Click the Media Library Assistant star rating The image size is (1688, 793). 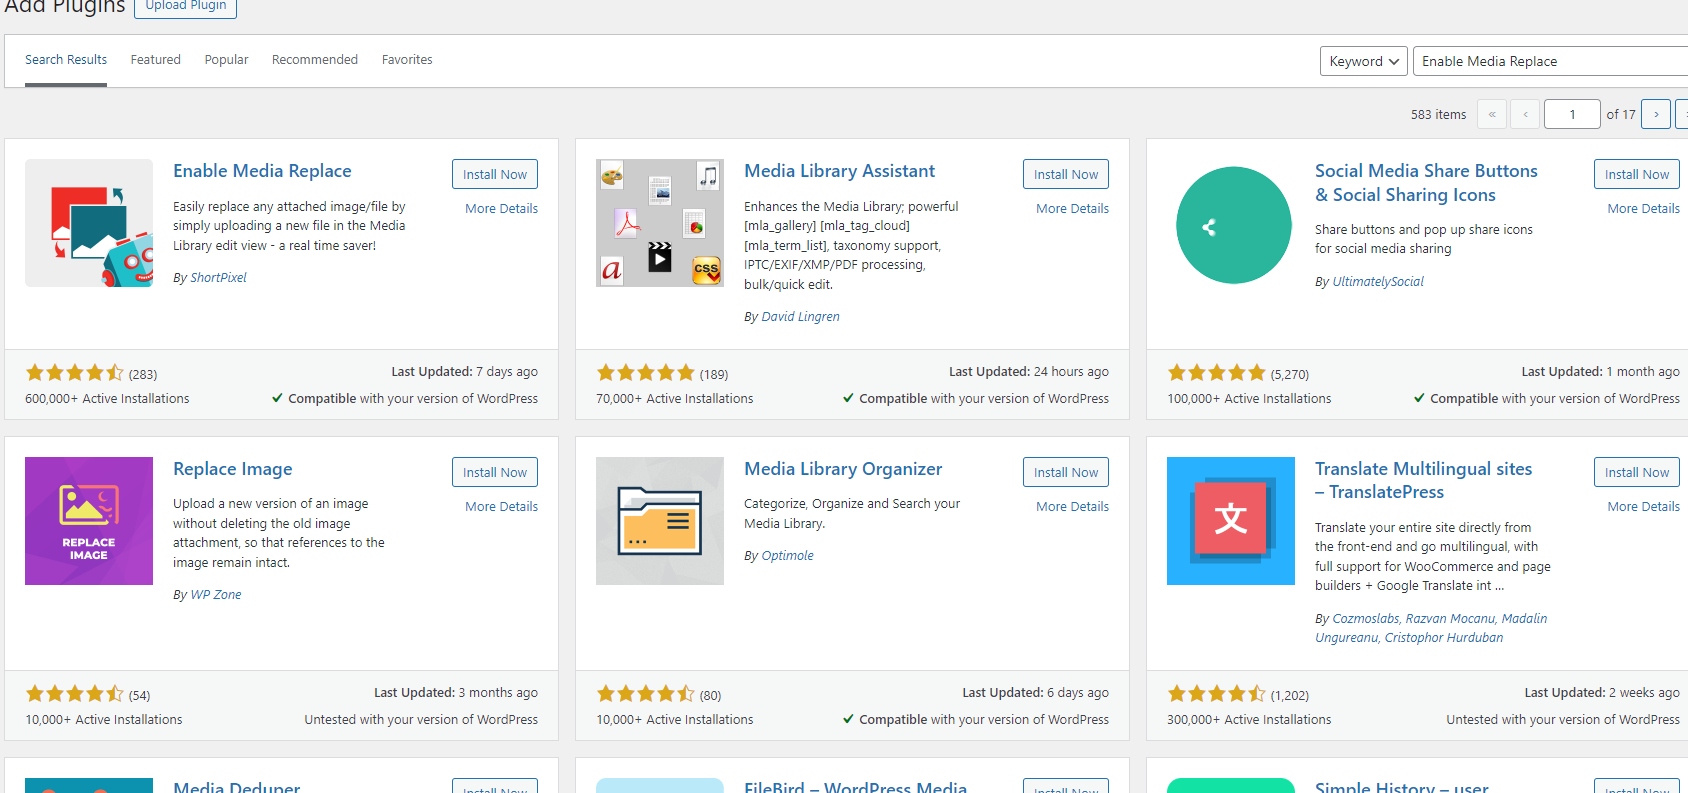[x=646, y=373]
